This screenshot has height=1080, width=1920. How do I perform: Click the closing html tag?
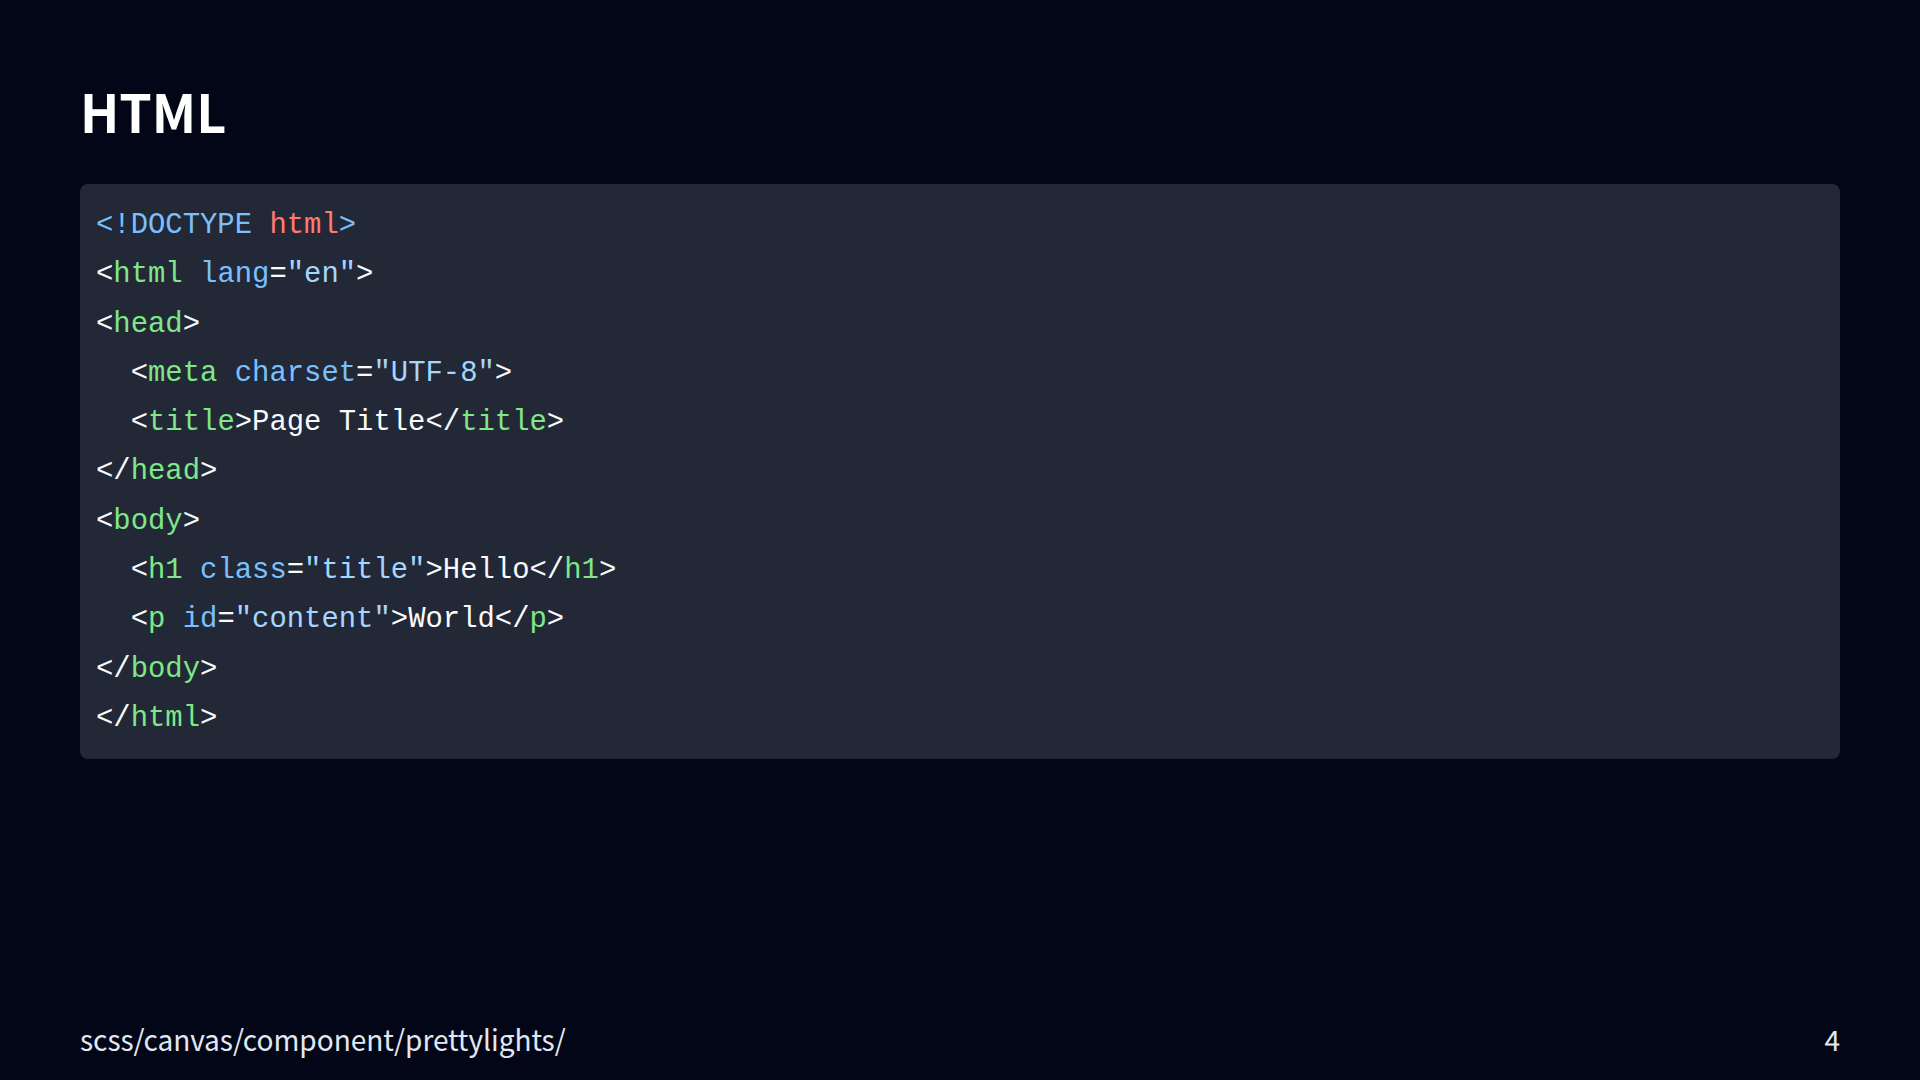[x=157, y=717]
